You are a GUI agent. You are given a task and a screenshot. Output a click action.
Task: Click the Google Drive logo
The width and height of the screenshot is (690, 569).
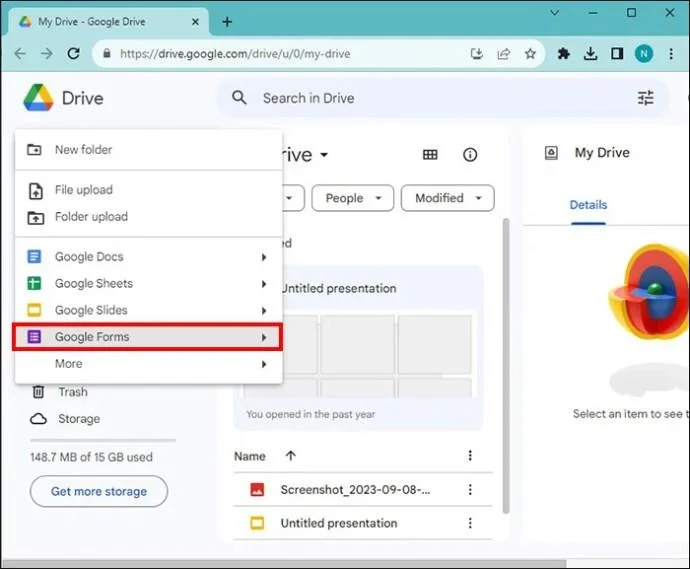(39, 98)
